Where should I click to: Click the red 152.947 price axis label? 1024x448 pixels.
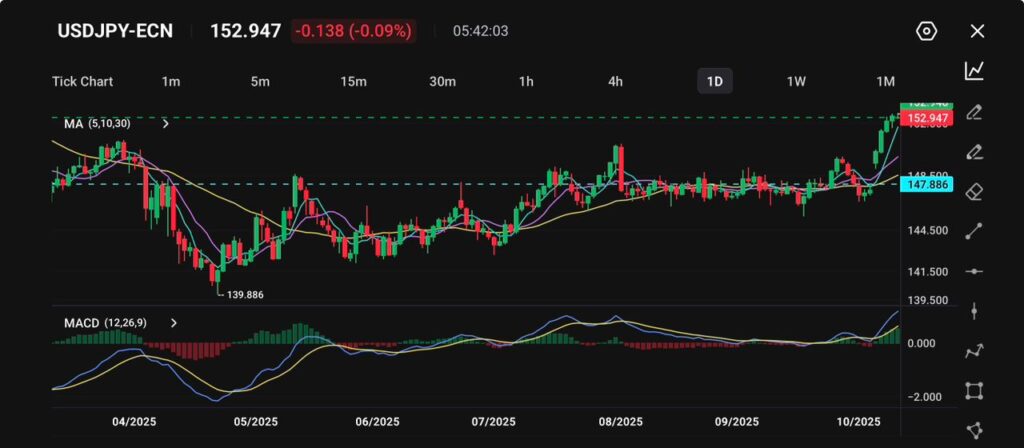(x=926, y=118)
